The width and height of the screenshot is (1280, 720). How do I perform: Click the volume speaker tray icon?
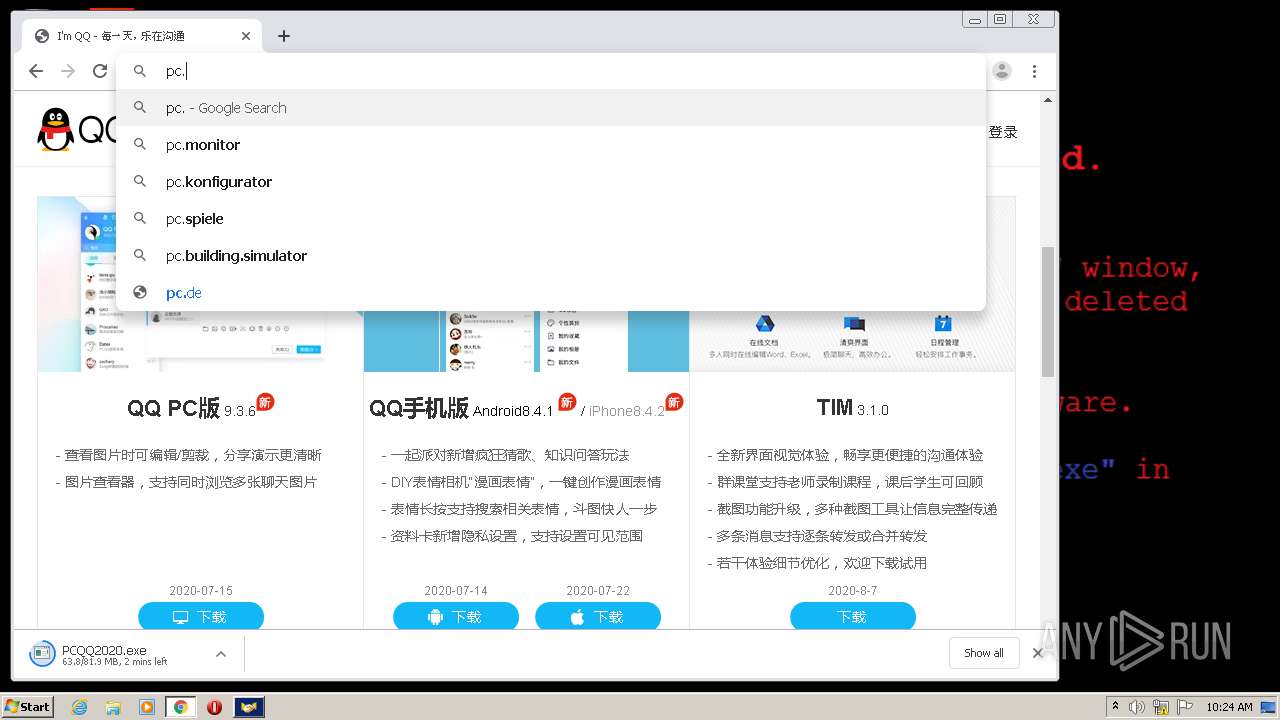coord(1137,707)
